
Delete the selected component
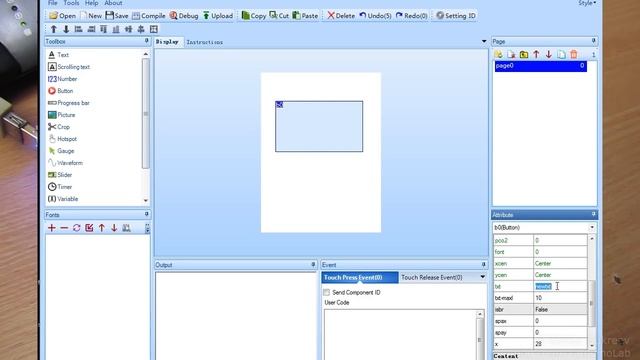[x=341, y=16]
